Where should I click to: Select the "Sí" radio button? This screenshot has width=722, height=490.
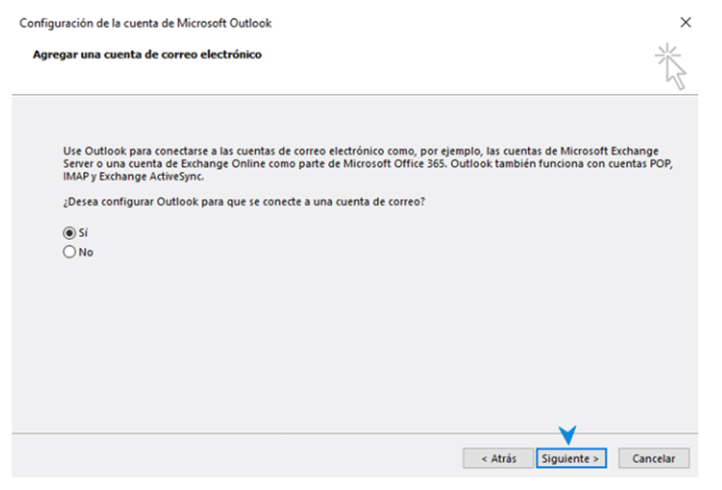pos(69,233)
